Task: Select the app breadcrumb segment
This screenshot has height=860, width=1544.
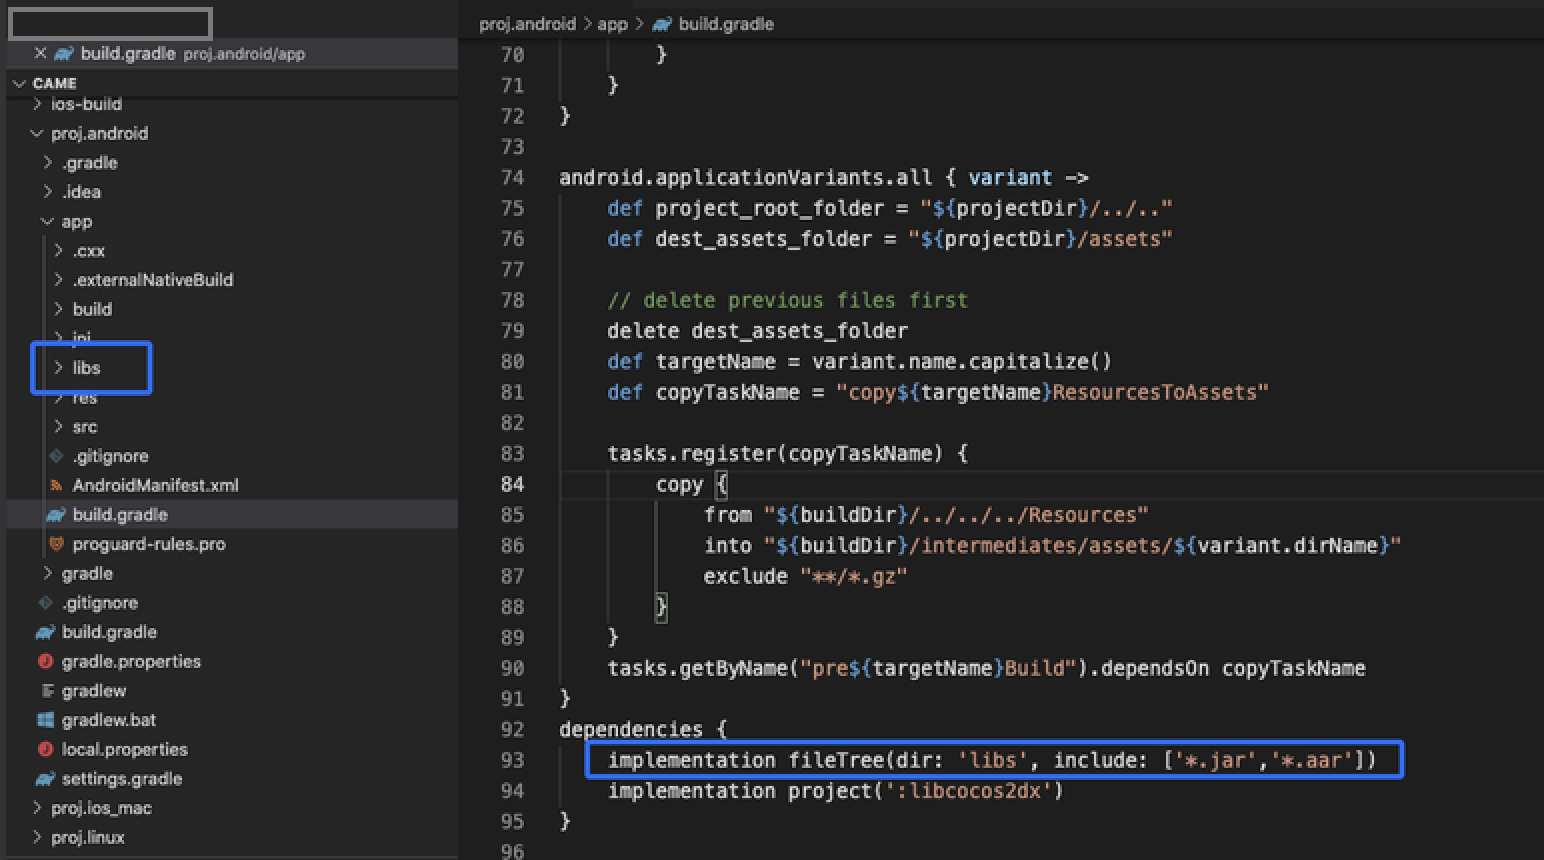Action: pos(612,24)
